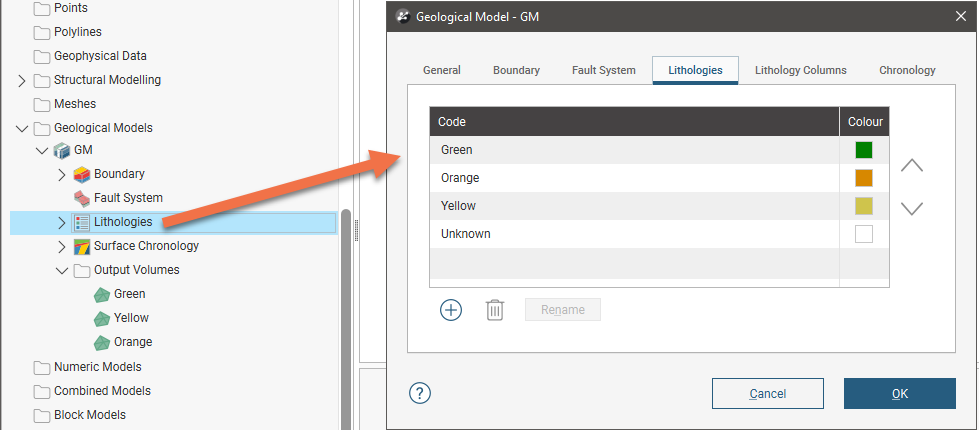Expand the Surface Chronology node
The width and height of the screenshot is (979, 430).
tap(62, 246)
